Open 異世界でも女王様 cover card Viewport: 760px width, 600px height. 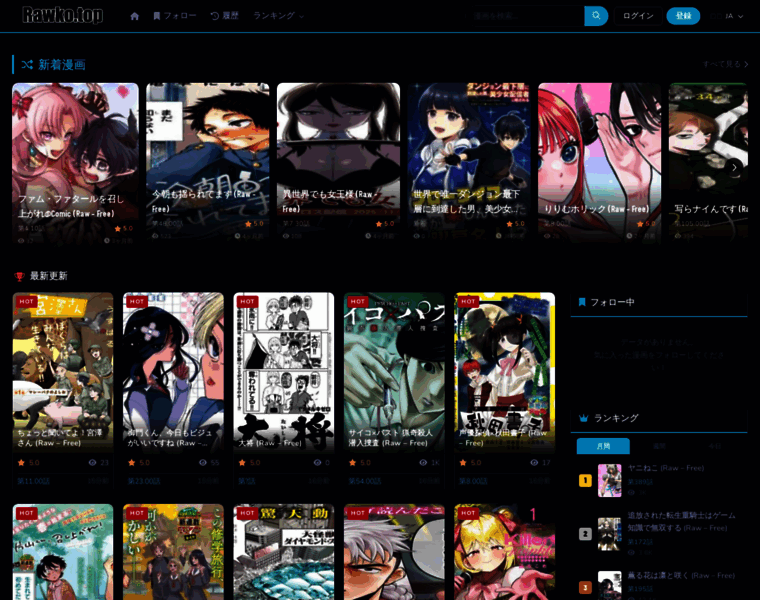point(338,163)
